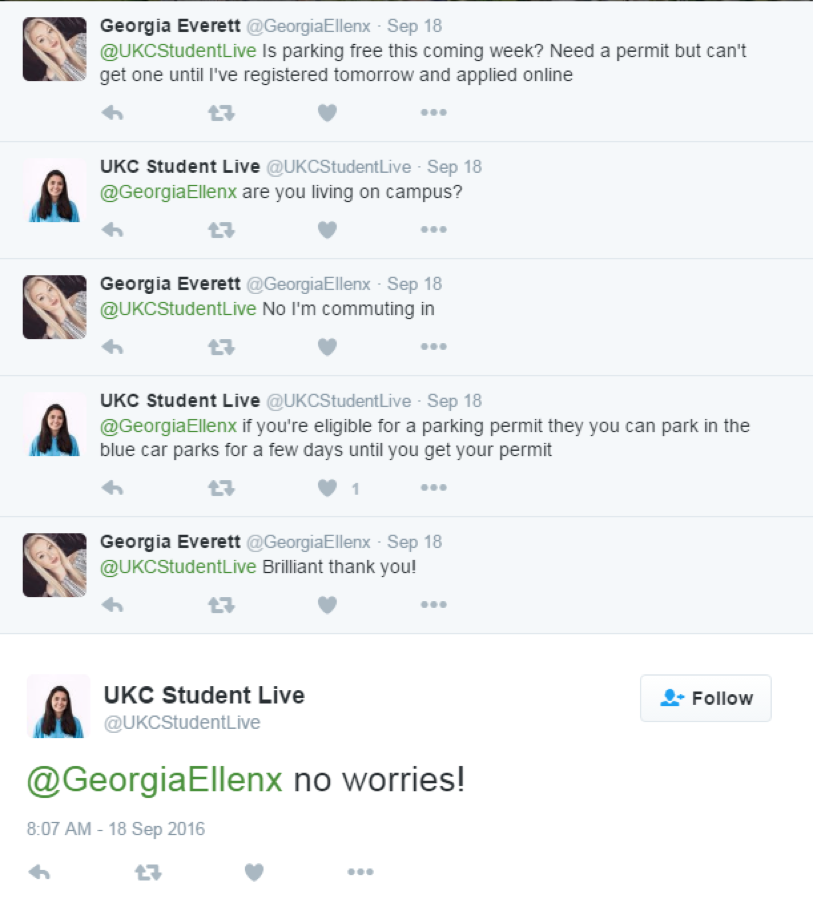
Task: Open more options on 'are you living on campus?' tweet
Action: point(433,230)
